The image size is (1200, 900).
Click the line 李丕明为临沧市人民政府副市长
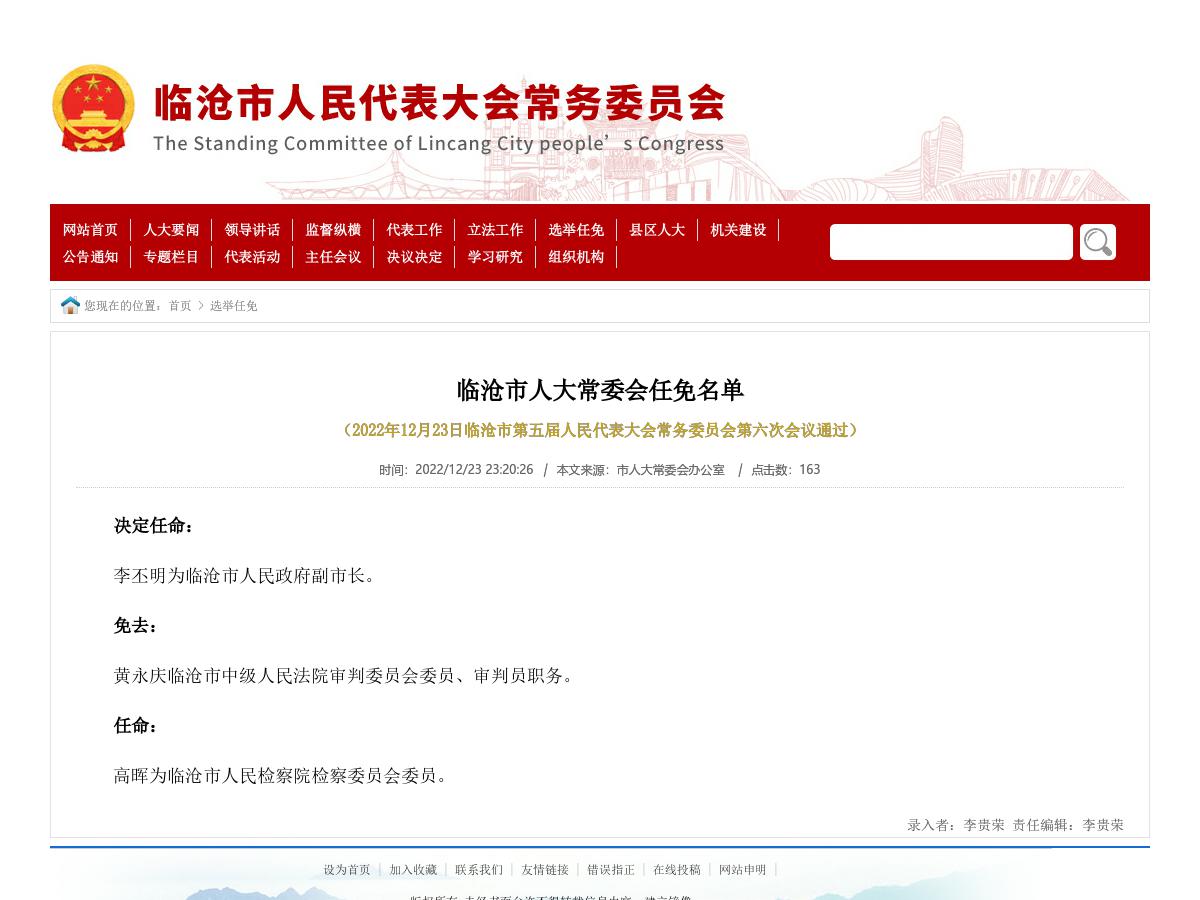point(245,576)
